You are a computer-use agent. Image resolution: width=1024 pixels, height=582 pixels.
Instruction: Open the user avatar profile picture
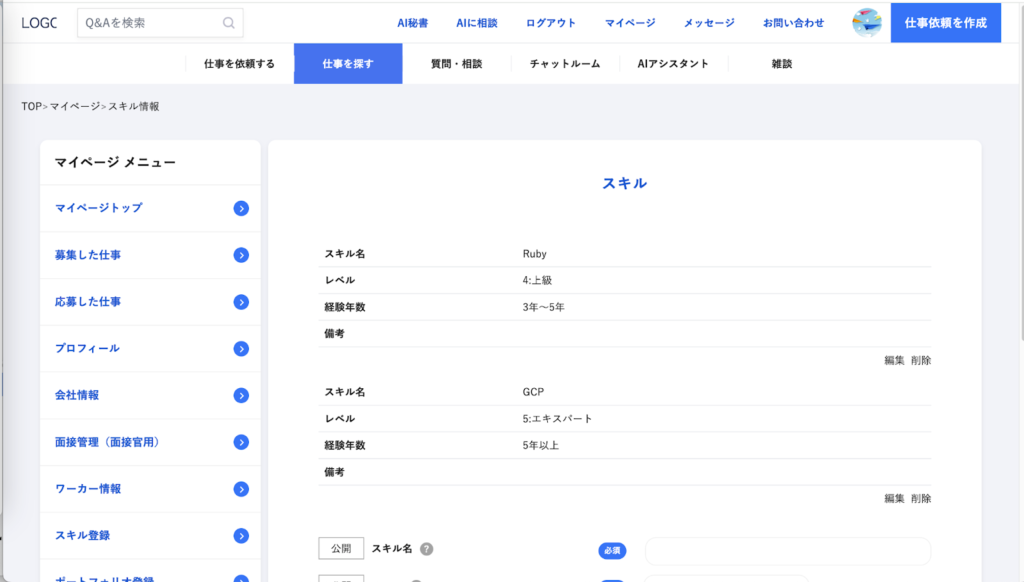click(x=866, y=22)
